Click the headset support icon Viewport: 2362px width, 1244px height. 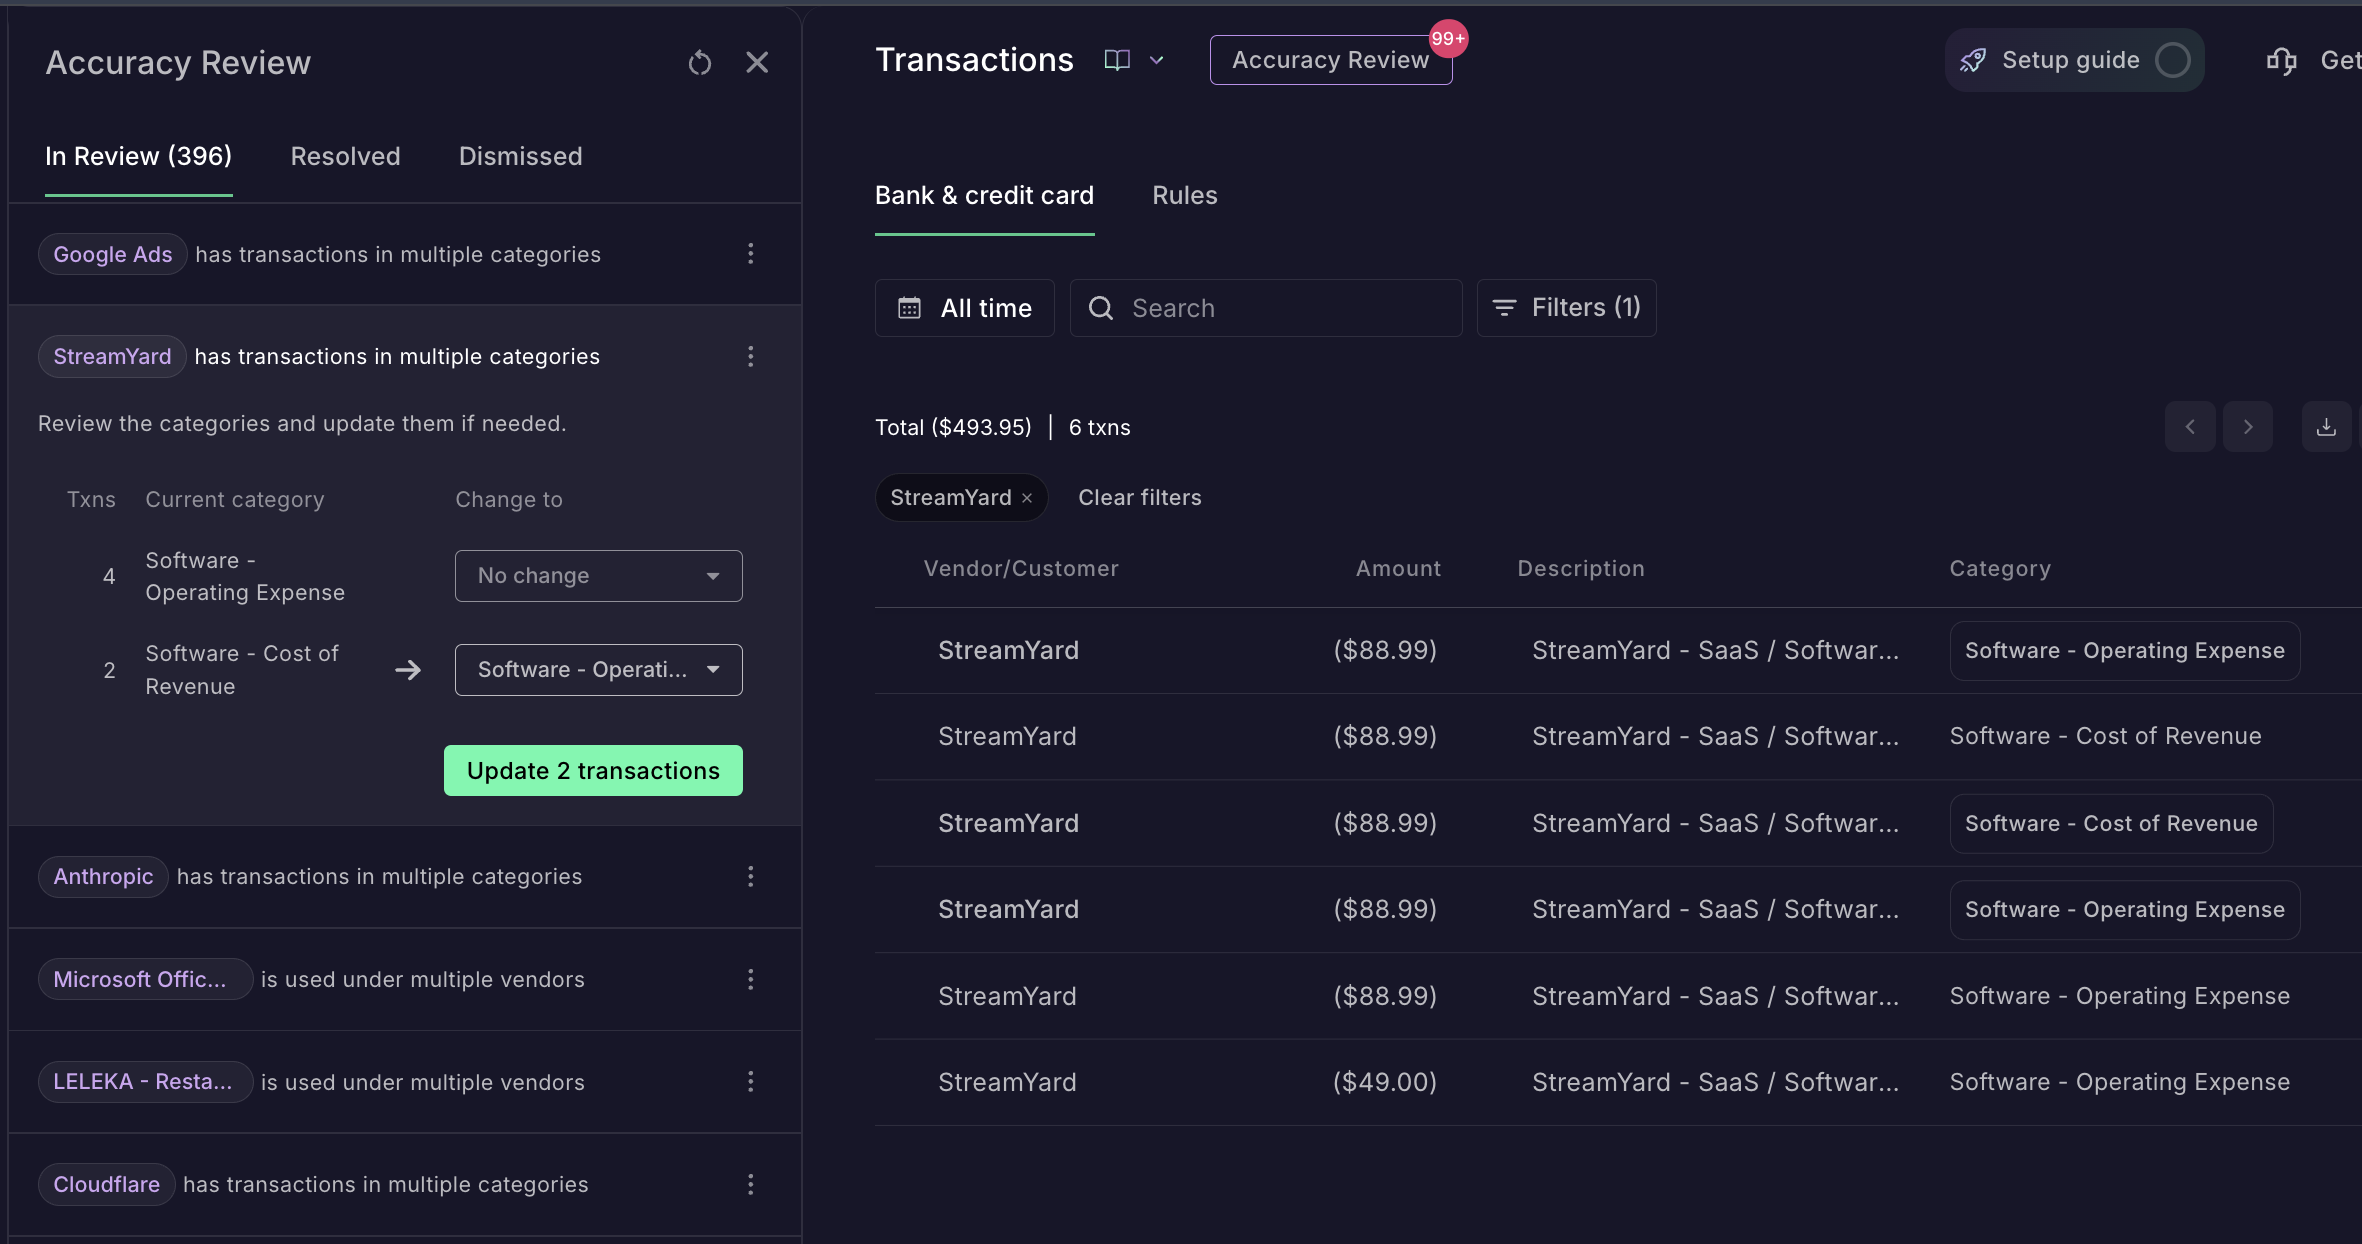click(x=2281, y=61)
